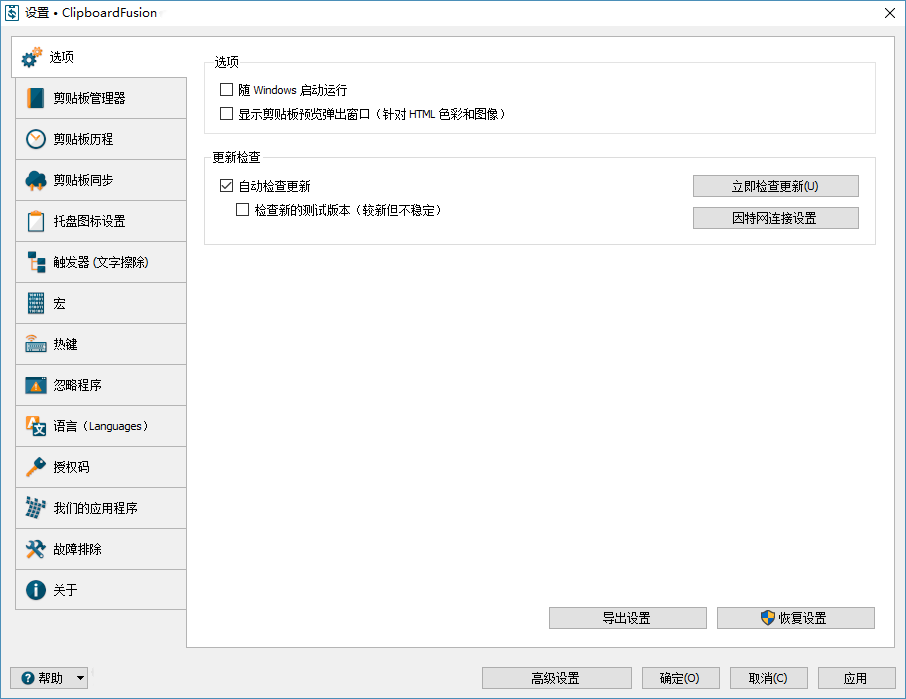Click the 触发器 flowchart icon
The height and width of the screenshot is (699, 906).
pyautogui.click(x=36, y=262)
